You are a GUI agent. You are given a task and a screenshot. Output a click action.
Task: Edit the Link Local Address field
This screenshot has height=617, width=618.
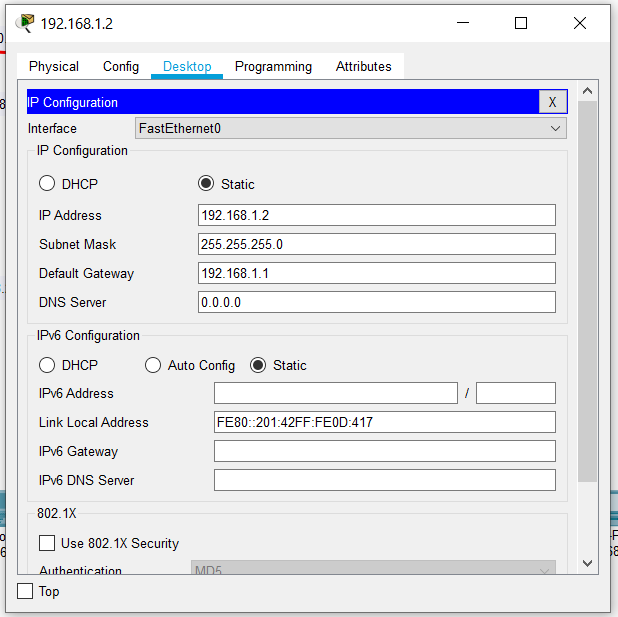[385, 422]
